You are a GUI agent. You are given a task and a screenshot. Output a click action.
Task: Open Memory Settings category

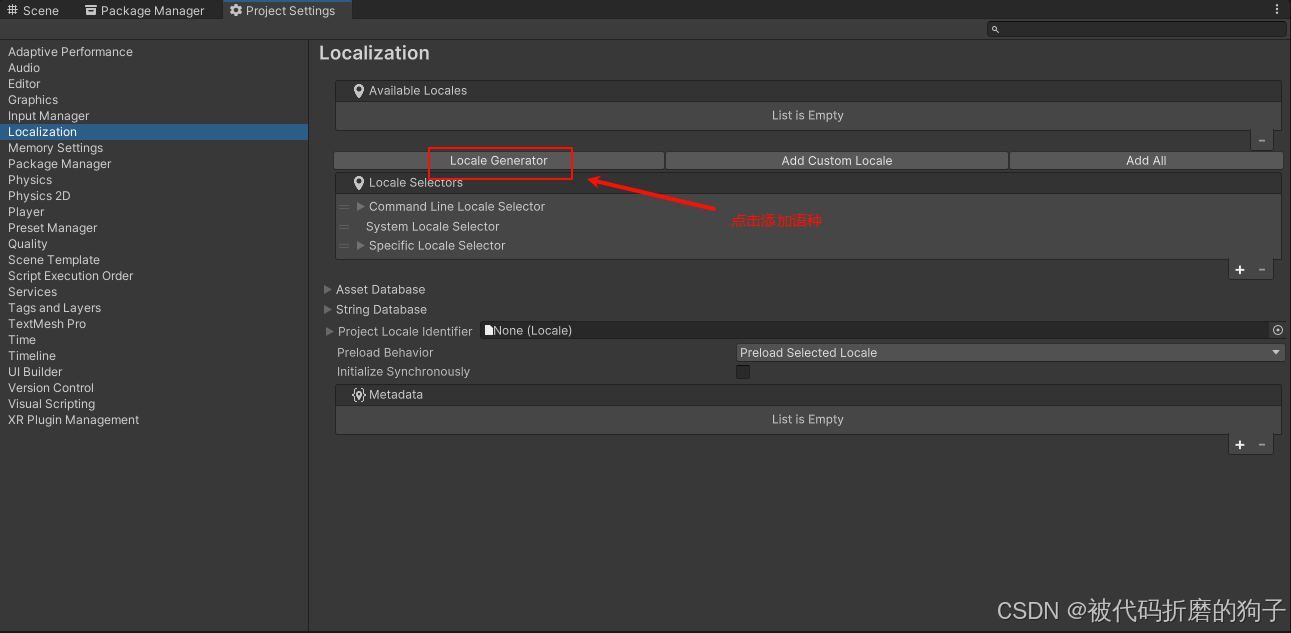coord(55,148)
